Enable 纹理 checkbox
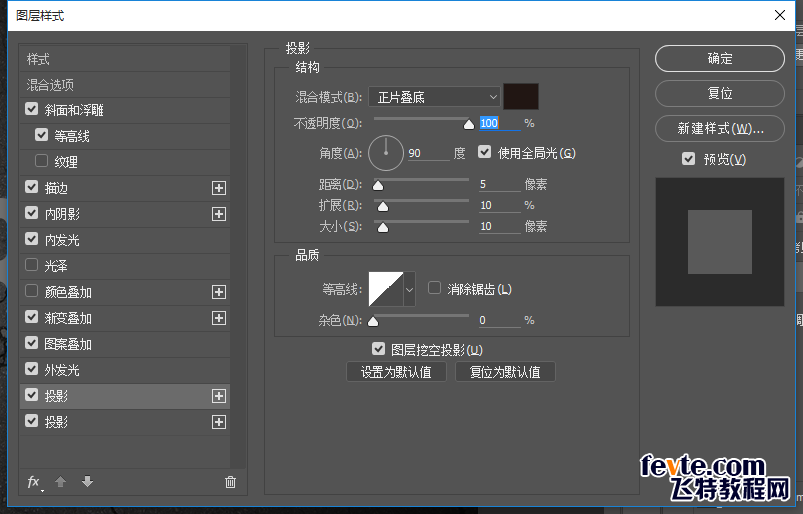The width and height of the screenshot is (803, 514). [x=41, y=161]
